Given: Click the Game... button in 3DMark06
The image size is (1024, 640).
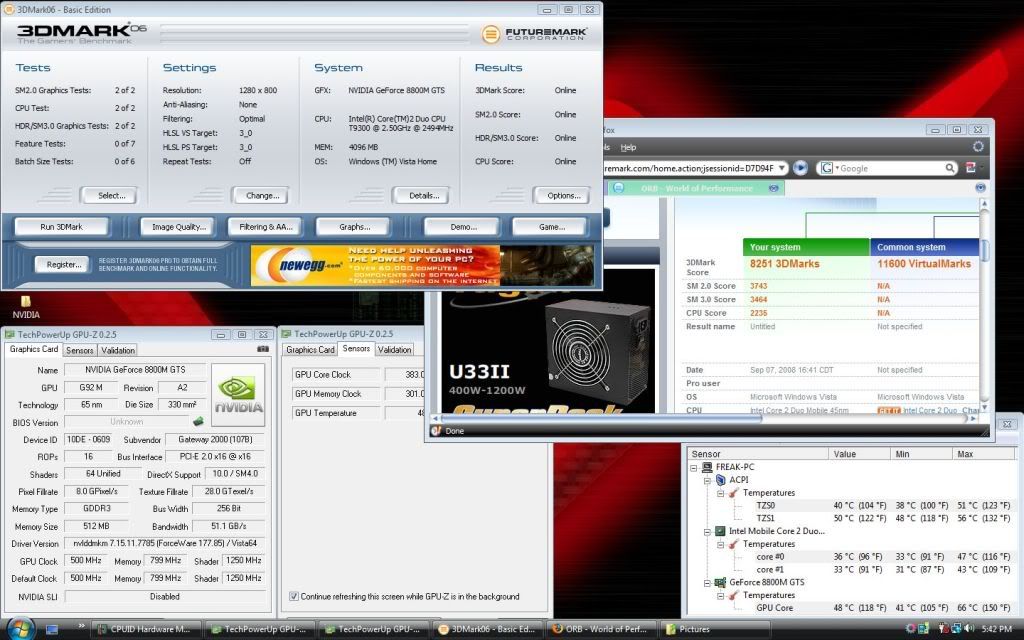Looking at the screenshot, I should 551,227.
